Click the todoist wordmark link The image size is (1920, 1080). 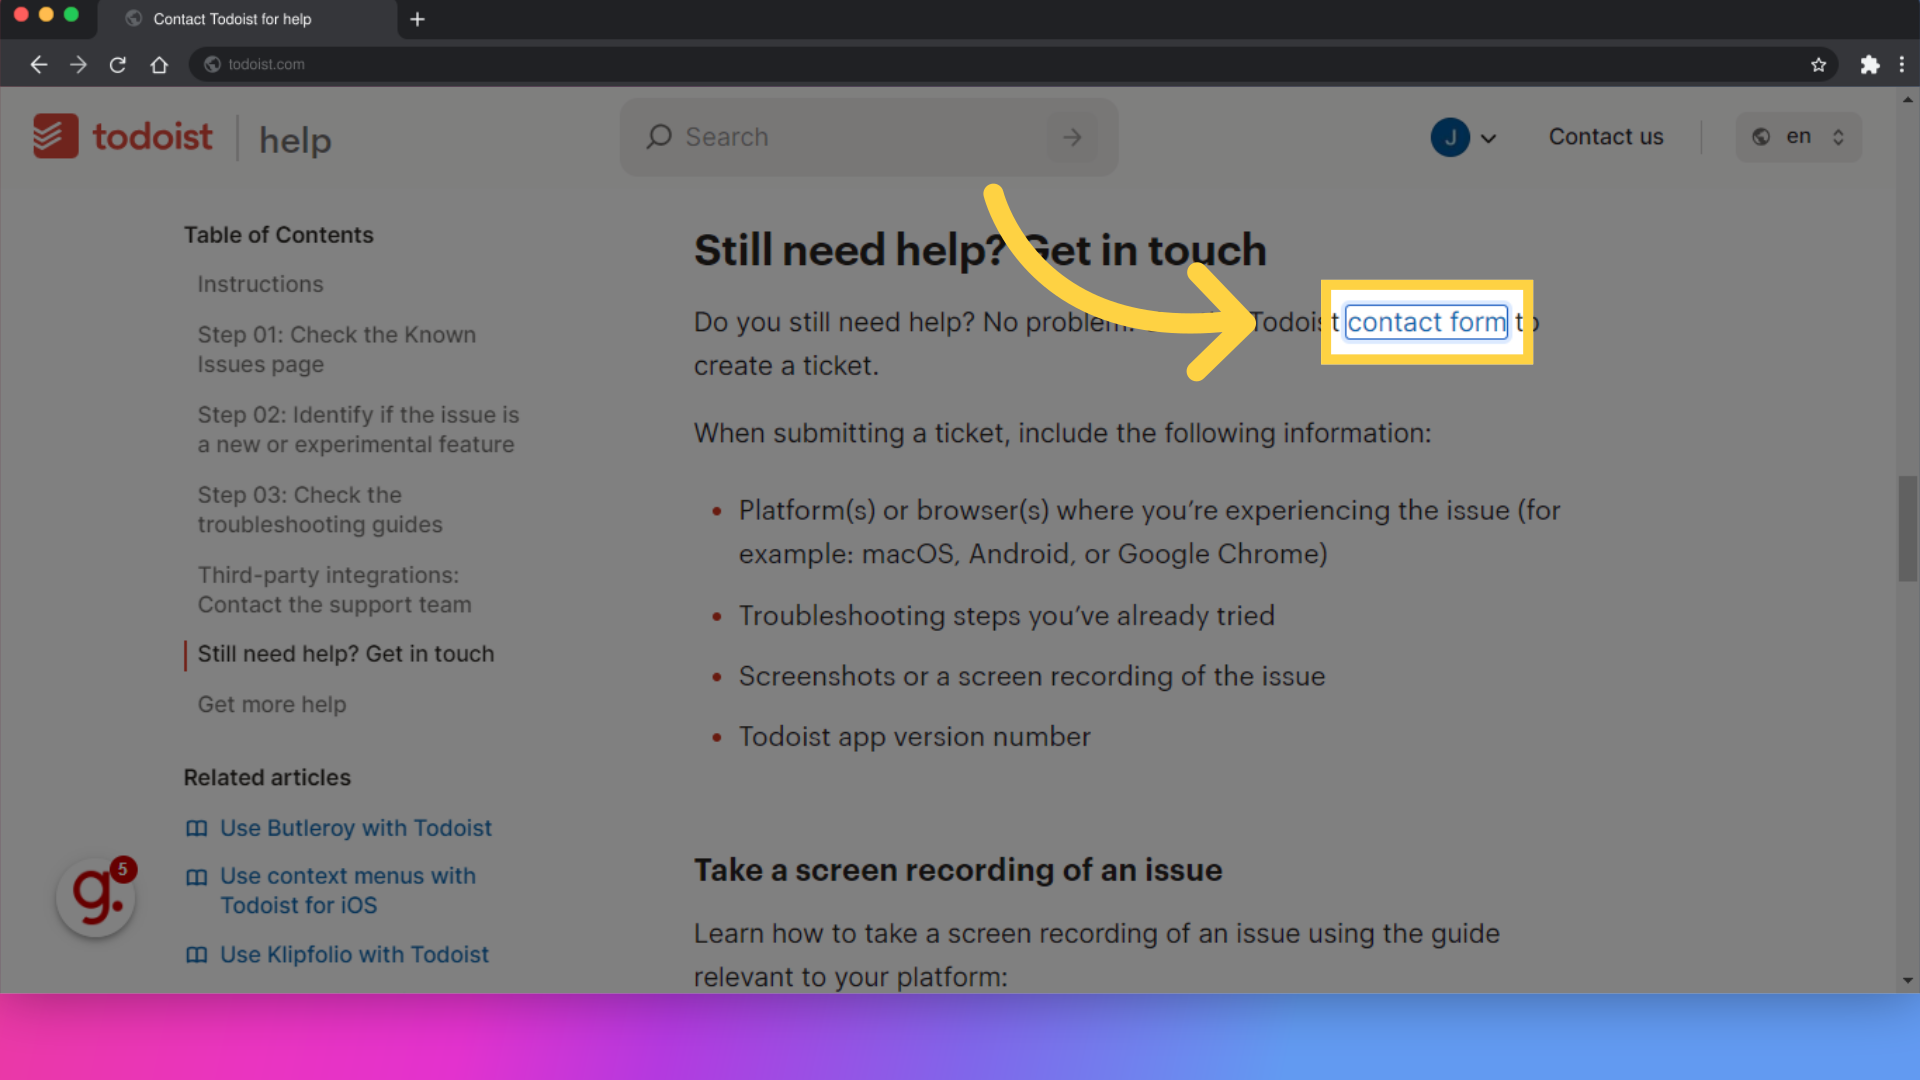pos(152,136)
